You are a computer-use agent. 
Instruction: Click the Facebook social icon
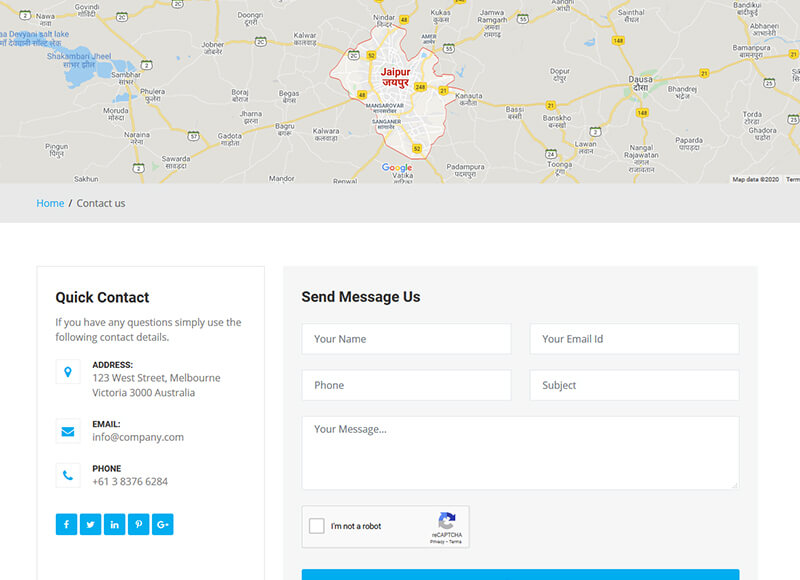coord(67,524)
